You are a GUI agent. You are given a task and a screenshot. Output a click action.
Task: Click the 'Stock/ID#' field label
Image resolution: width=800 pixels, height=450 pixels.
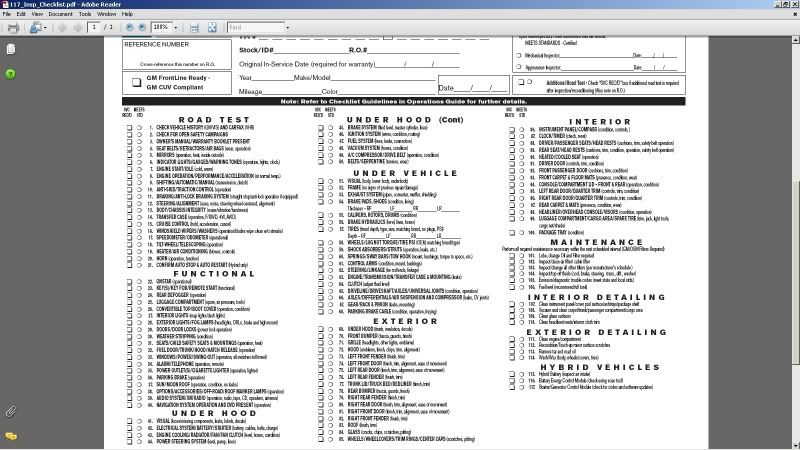point(256,50)
